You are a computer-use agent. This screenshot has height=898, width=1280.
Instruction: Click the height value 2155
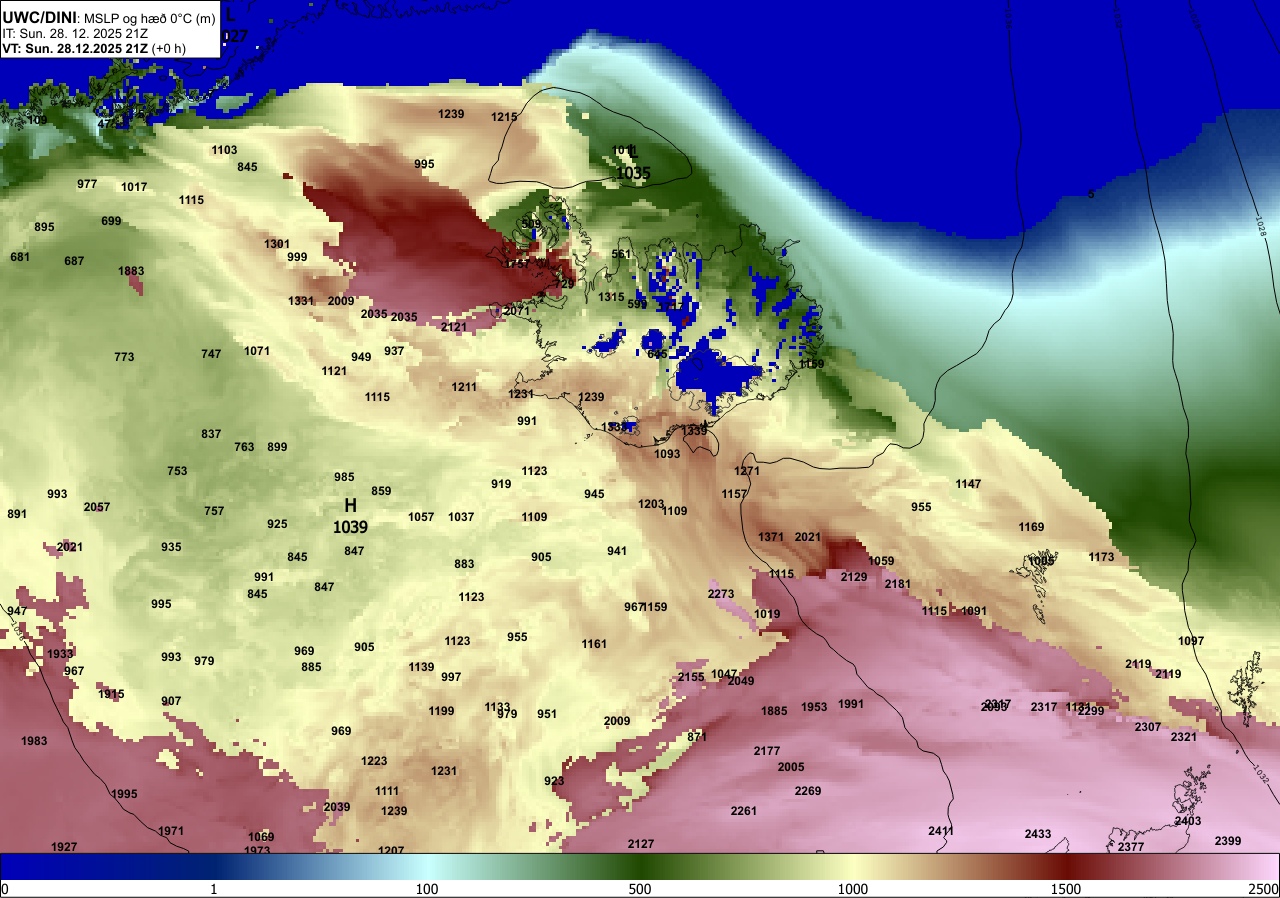pos(691,677)
